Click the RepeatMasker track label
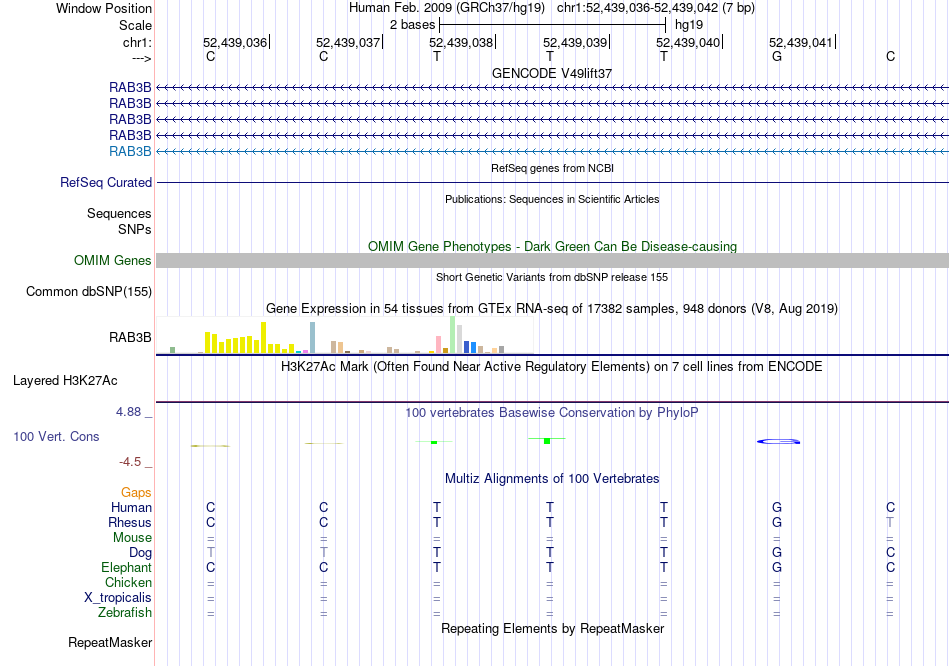Image resolution: width=950 pixels, height=666 pixels. tap(110, 642)
